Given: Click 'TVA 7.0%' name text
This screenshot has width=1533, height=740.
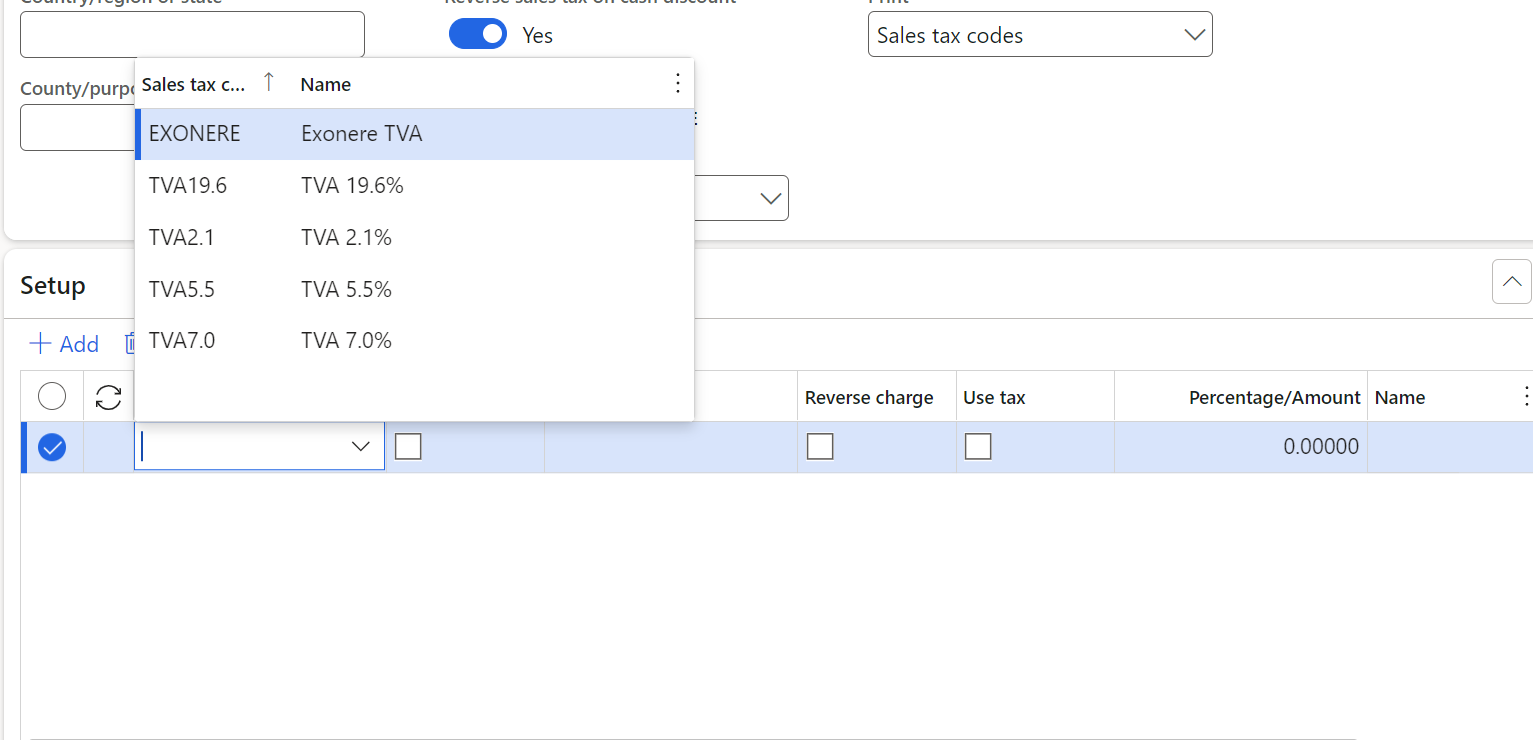Looking at the screenshot, I should tap(346, 341).
